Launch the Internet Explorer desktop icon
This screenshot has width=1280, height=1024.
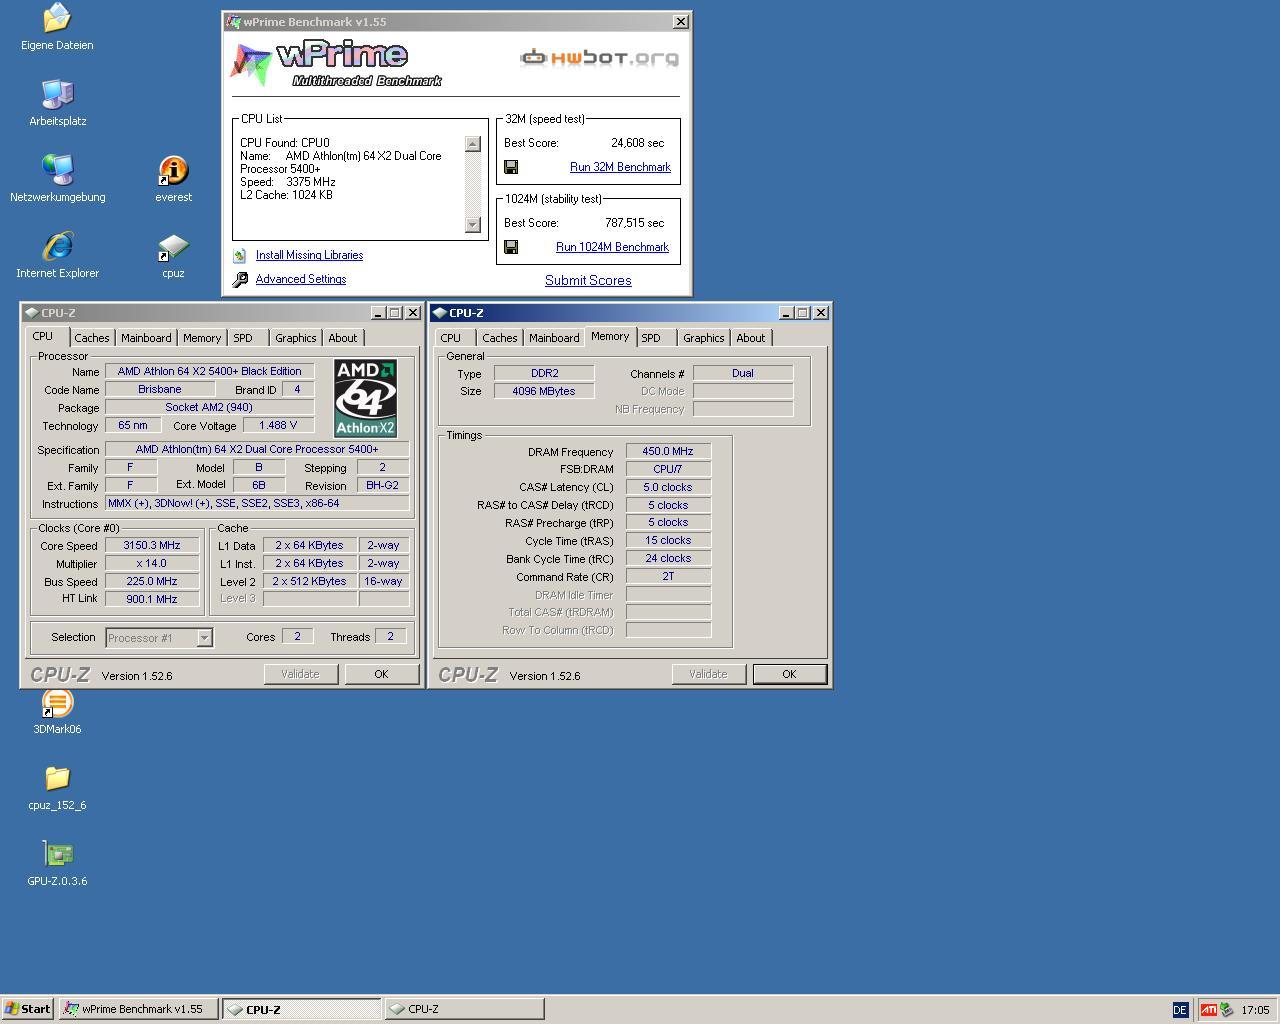(x=57, y=246)
